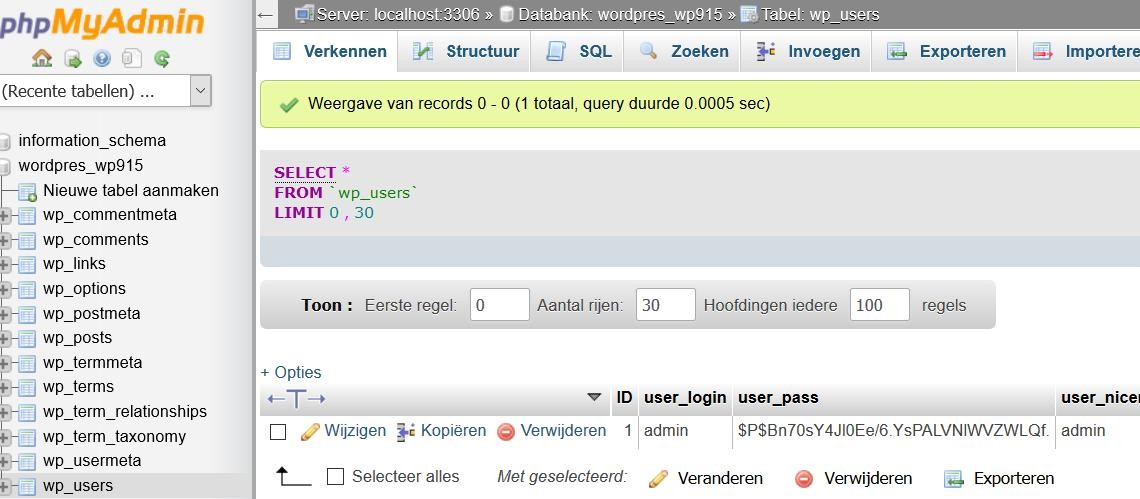This screenshot has width=1140, height=499.
Task: Click Verwijderen under Met geselecteerd
Action: (x=867, y=479)
